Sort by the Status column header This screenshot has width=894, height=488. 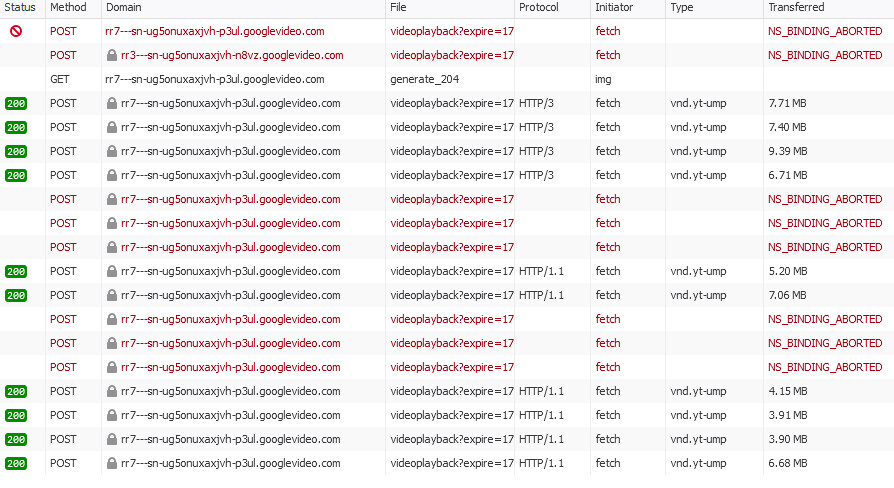[20, 7]
